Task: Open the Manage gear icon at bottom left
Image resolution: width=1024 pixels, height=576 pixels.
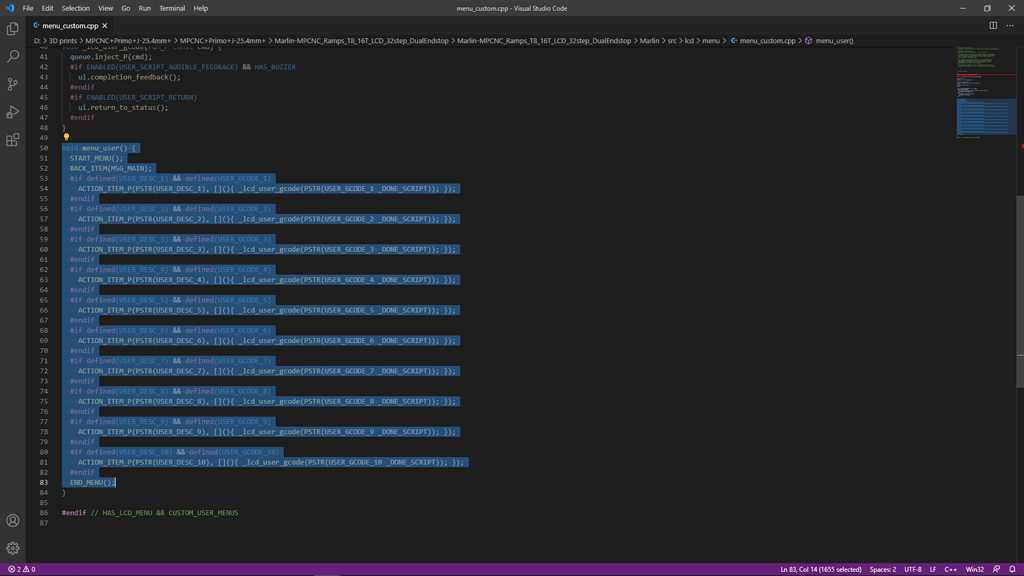Action: tap(12, 547)
